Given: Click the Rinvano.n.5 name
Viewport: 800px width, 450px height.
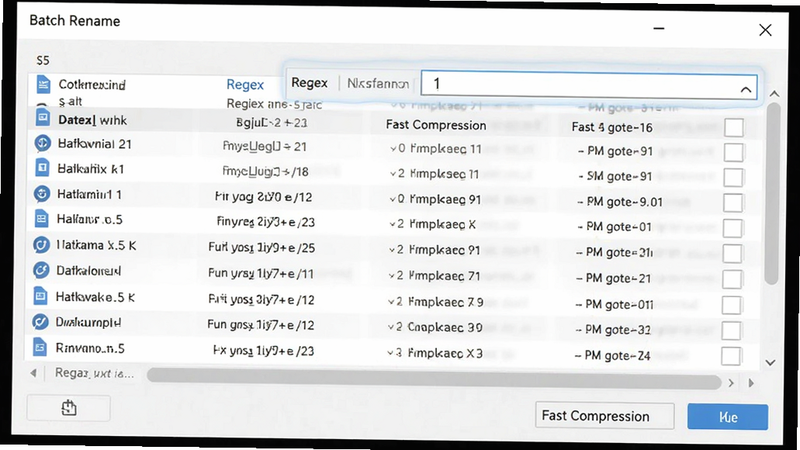Looking at the screenshot, I should pyautogui.click(x=90, y=348).
